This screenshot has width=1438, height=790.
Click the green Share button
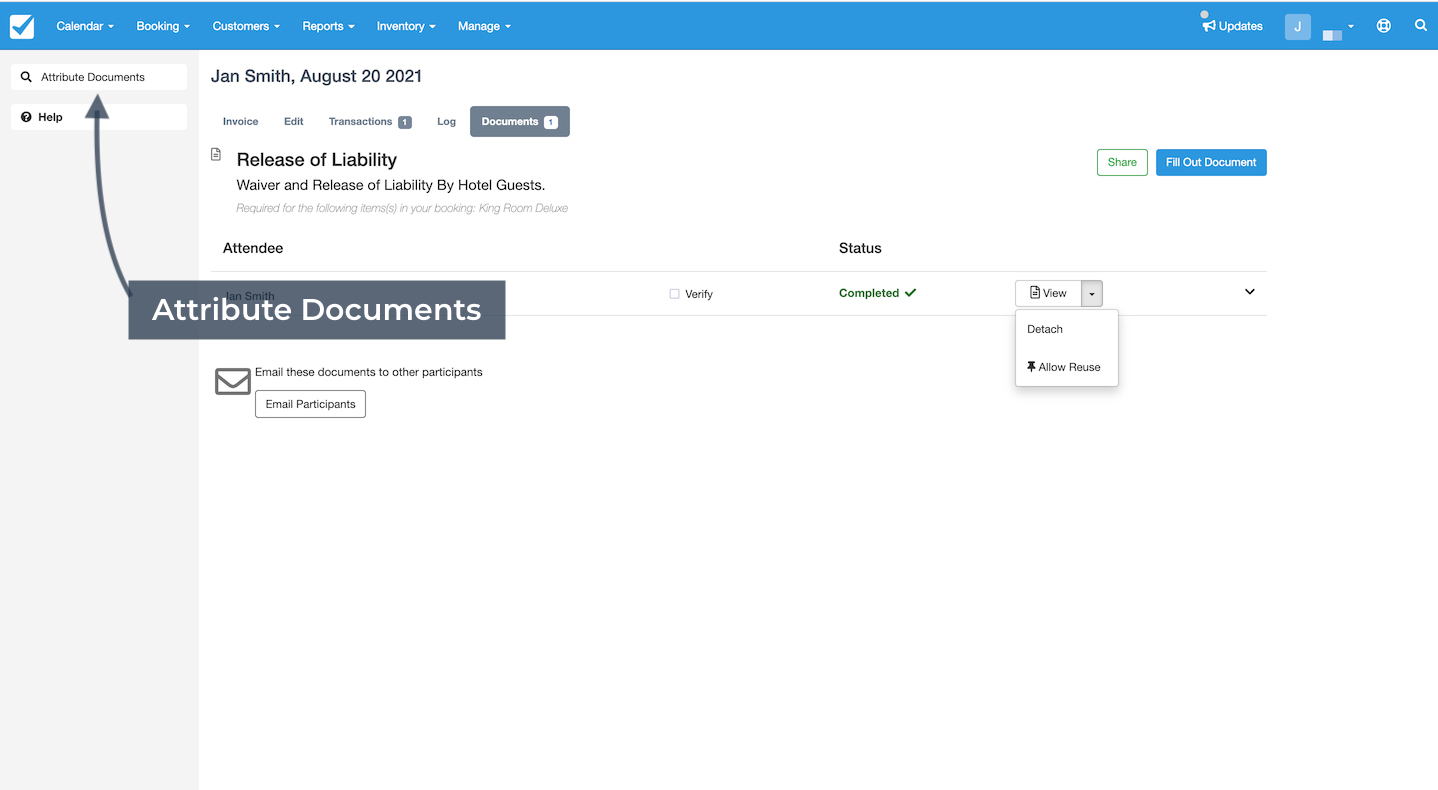(1122, 162)
